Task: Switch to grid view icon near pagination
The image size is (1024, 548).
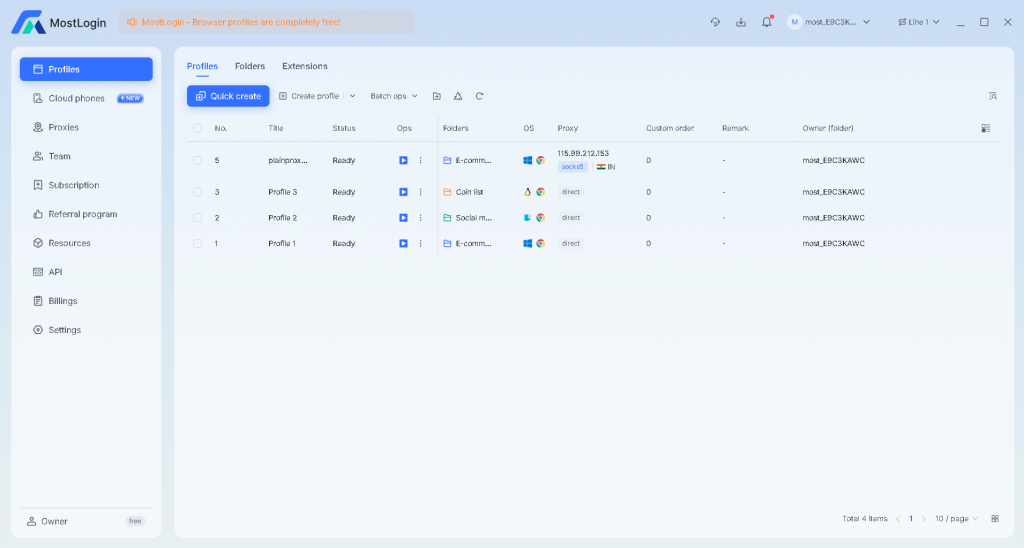Action: [995, 518]
